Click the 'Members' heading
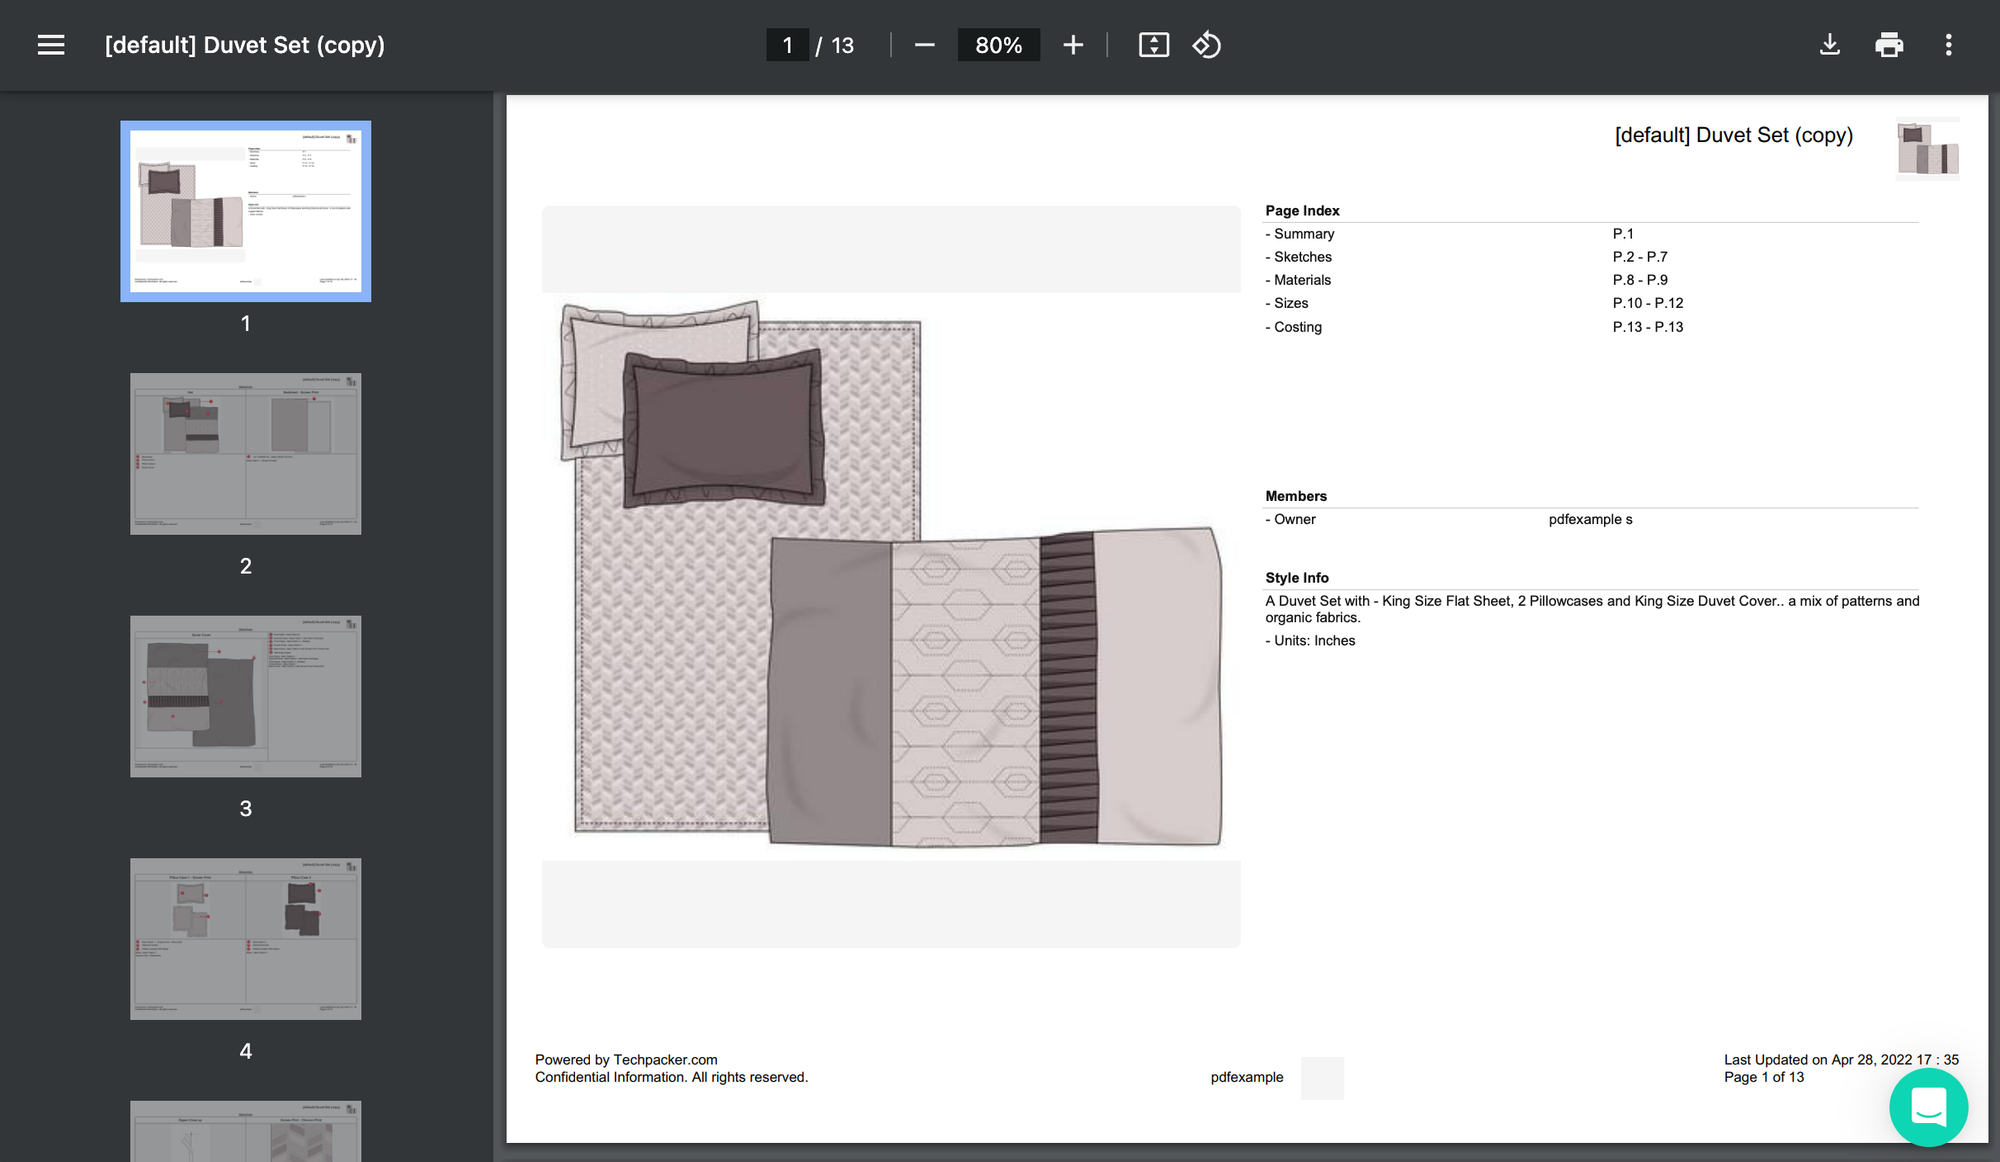The height and width of the screenshot is (1162, 2000). click(1296, 496)
